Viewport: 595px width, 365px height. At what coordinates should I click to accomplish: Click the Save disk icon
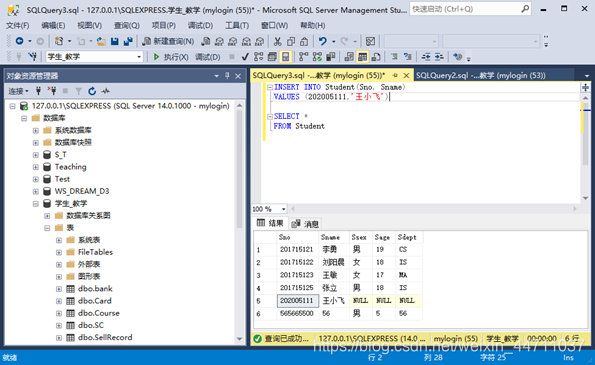[115, 41]
